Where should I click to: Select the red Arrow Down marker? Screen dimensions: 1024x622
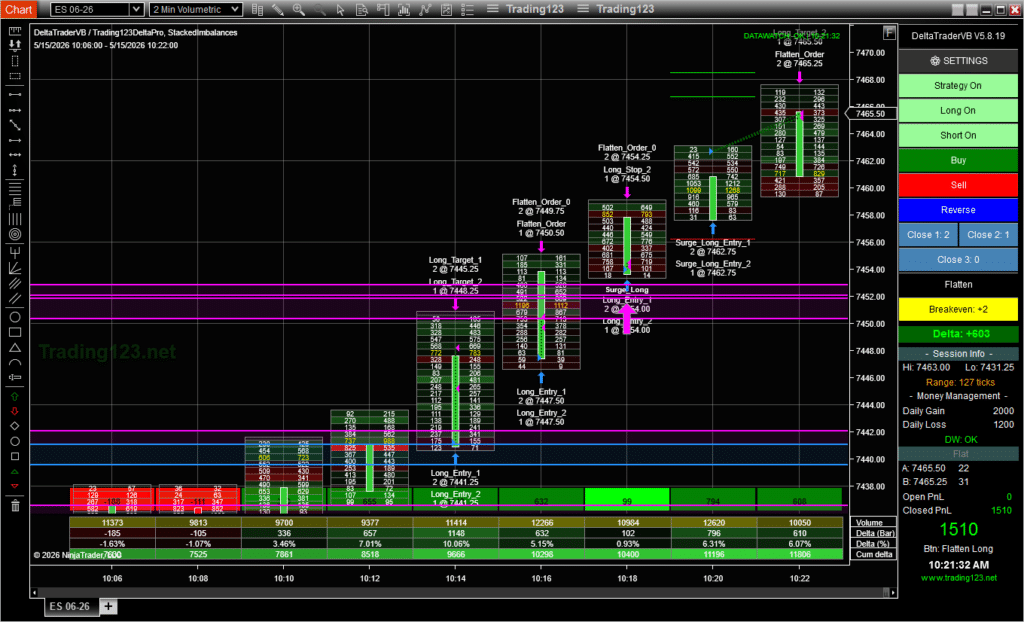[x=15, y=411]
